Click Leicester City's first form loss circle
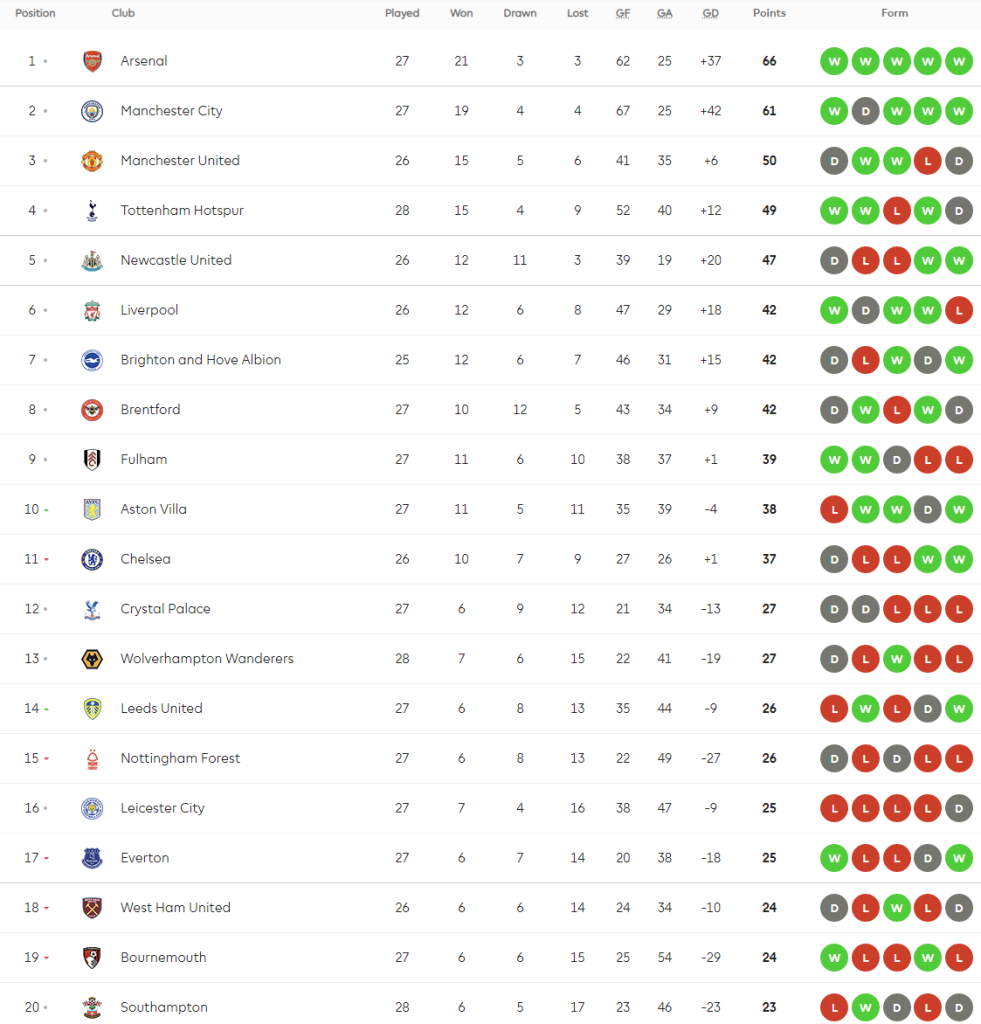The width and height of the screenshot is (981, 1024). pyautogui.click(x=833, y=808)
